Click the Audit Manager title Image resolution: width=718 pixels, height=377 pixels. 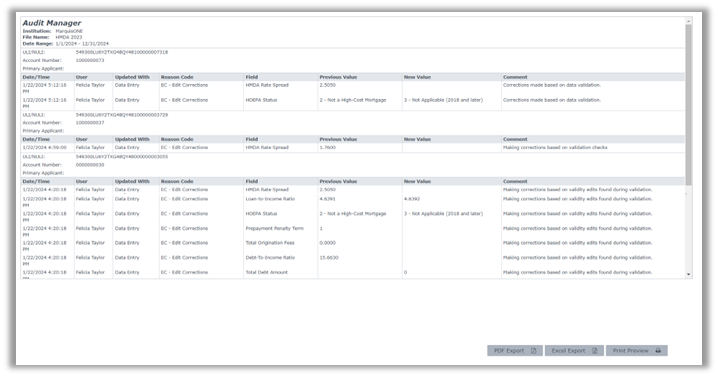coord(52,23)
